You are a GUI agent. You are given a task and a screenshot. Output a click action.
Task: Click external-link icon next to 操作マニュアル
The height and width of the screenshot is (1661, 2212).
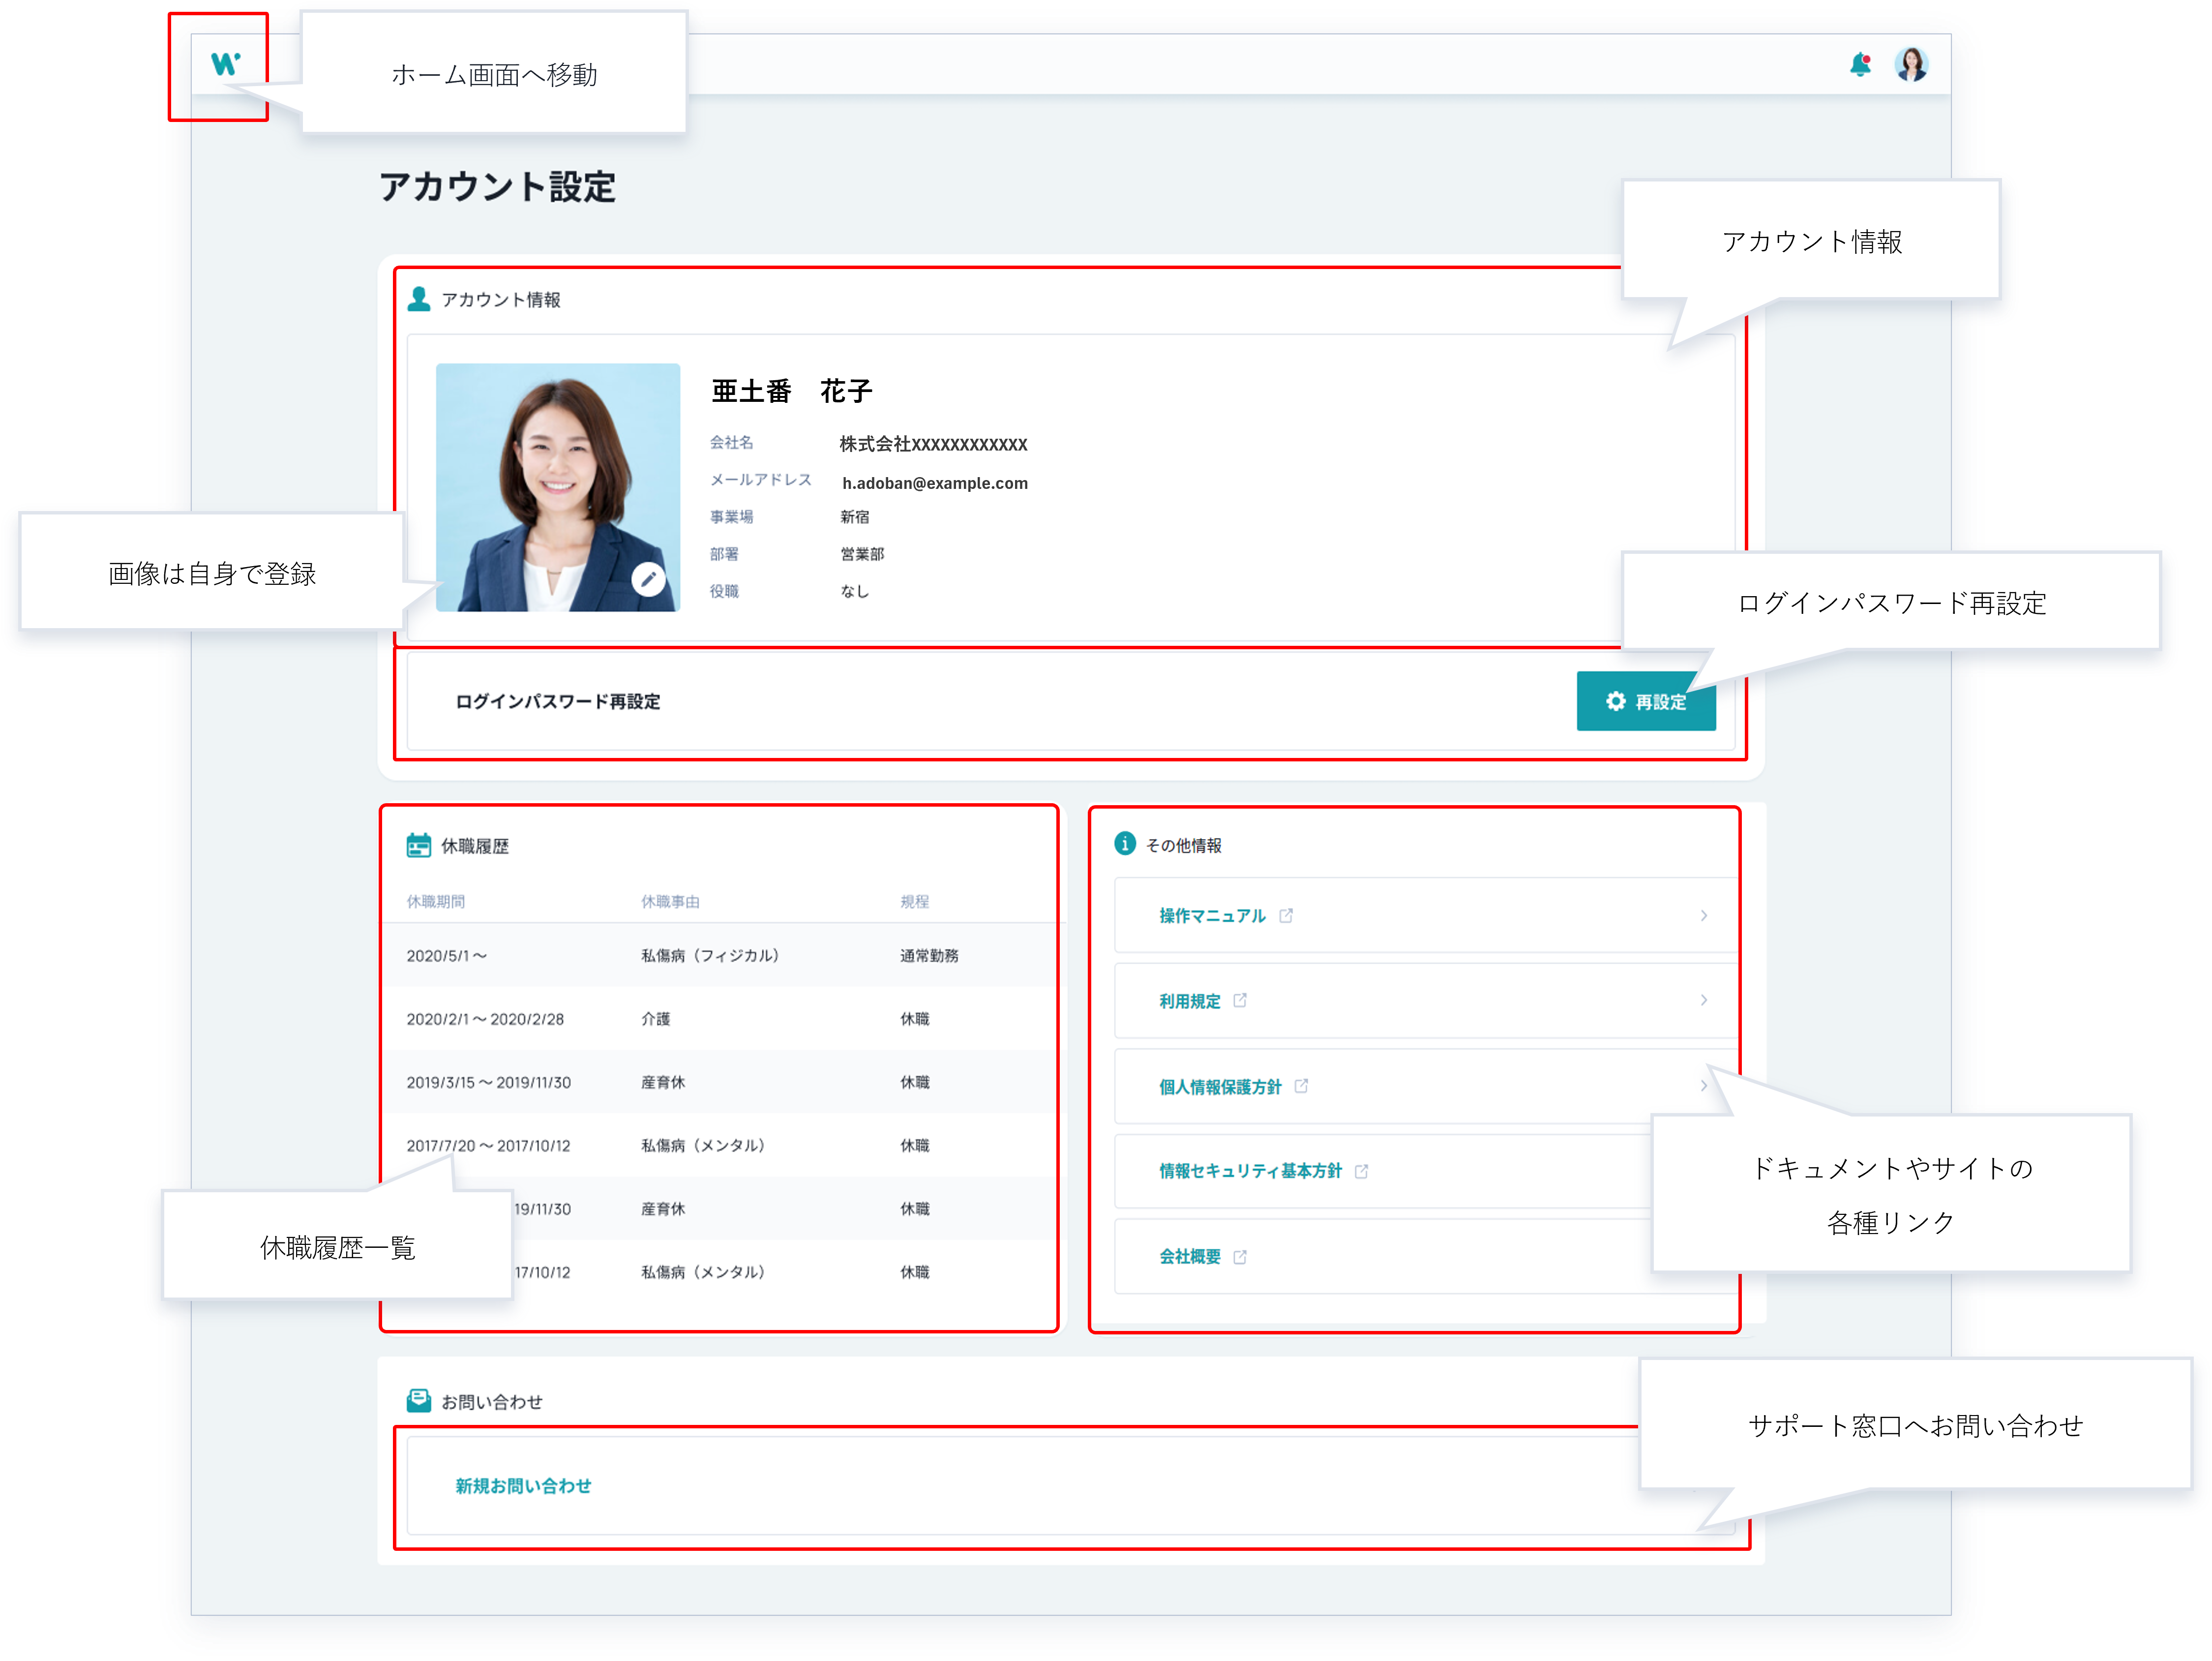coord(1286,915)
